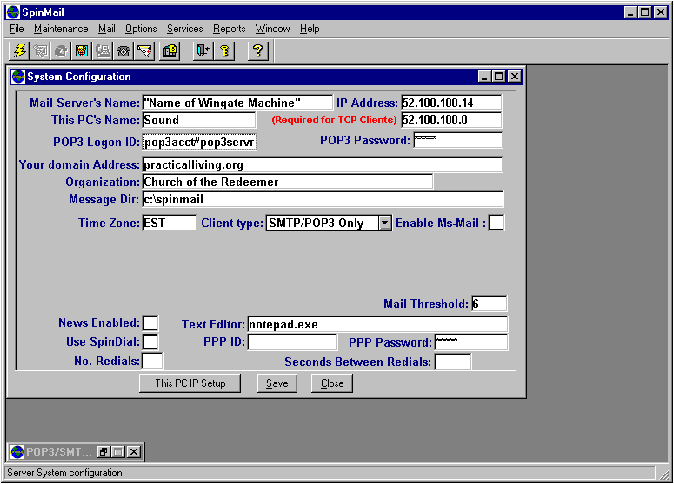
Task: Enable the Ms-Mail checkbox
Action: pyautogui.click(x=496, y=223)
